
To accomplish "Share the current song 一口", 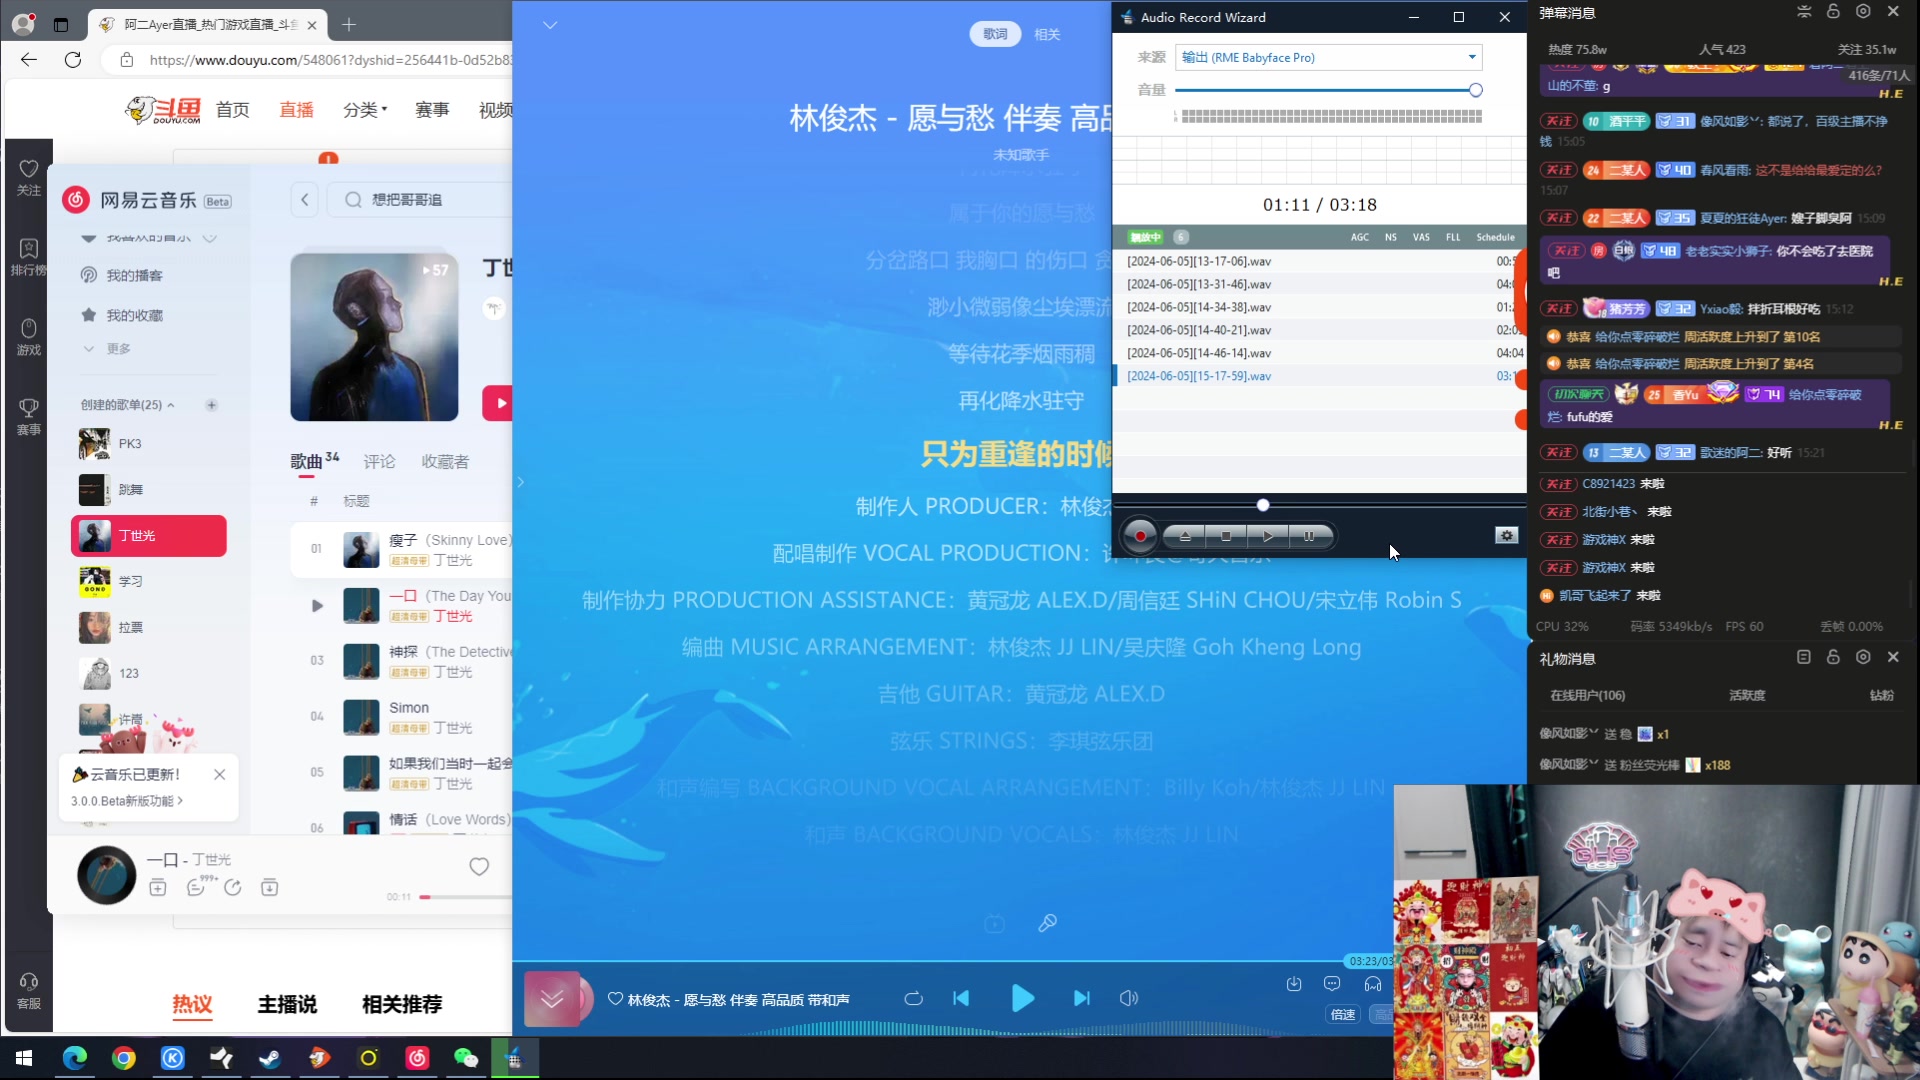I will point(233,887).
